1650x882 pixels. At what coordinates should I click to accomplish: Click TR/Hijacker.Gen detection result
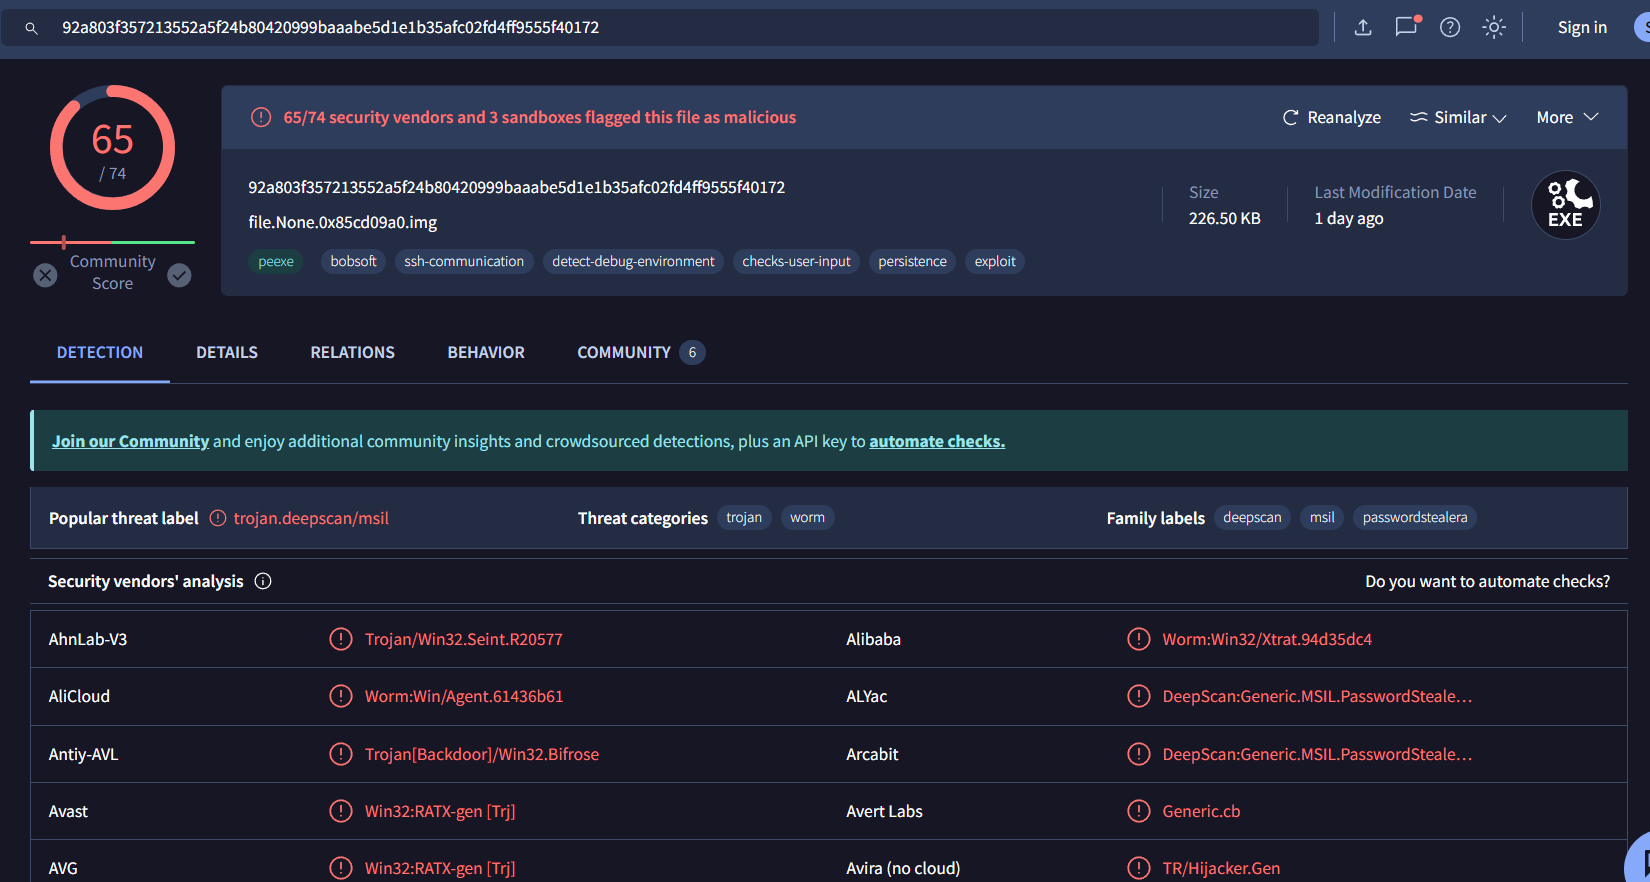pyautogui.click(x=1221, y=868)
